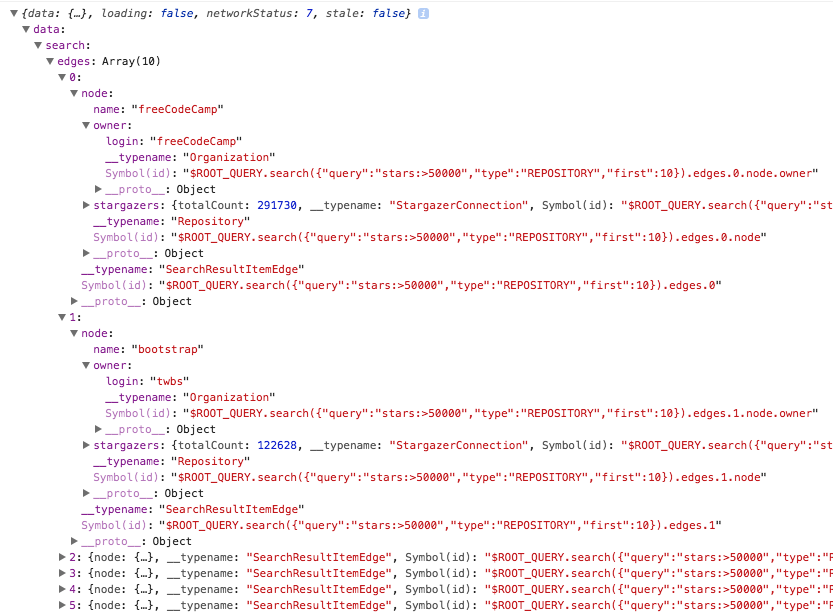Collapse the node object under edge 1
Image resolution: width=833 pixels, height=614 pixels.
click(74, 333)
